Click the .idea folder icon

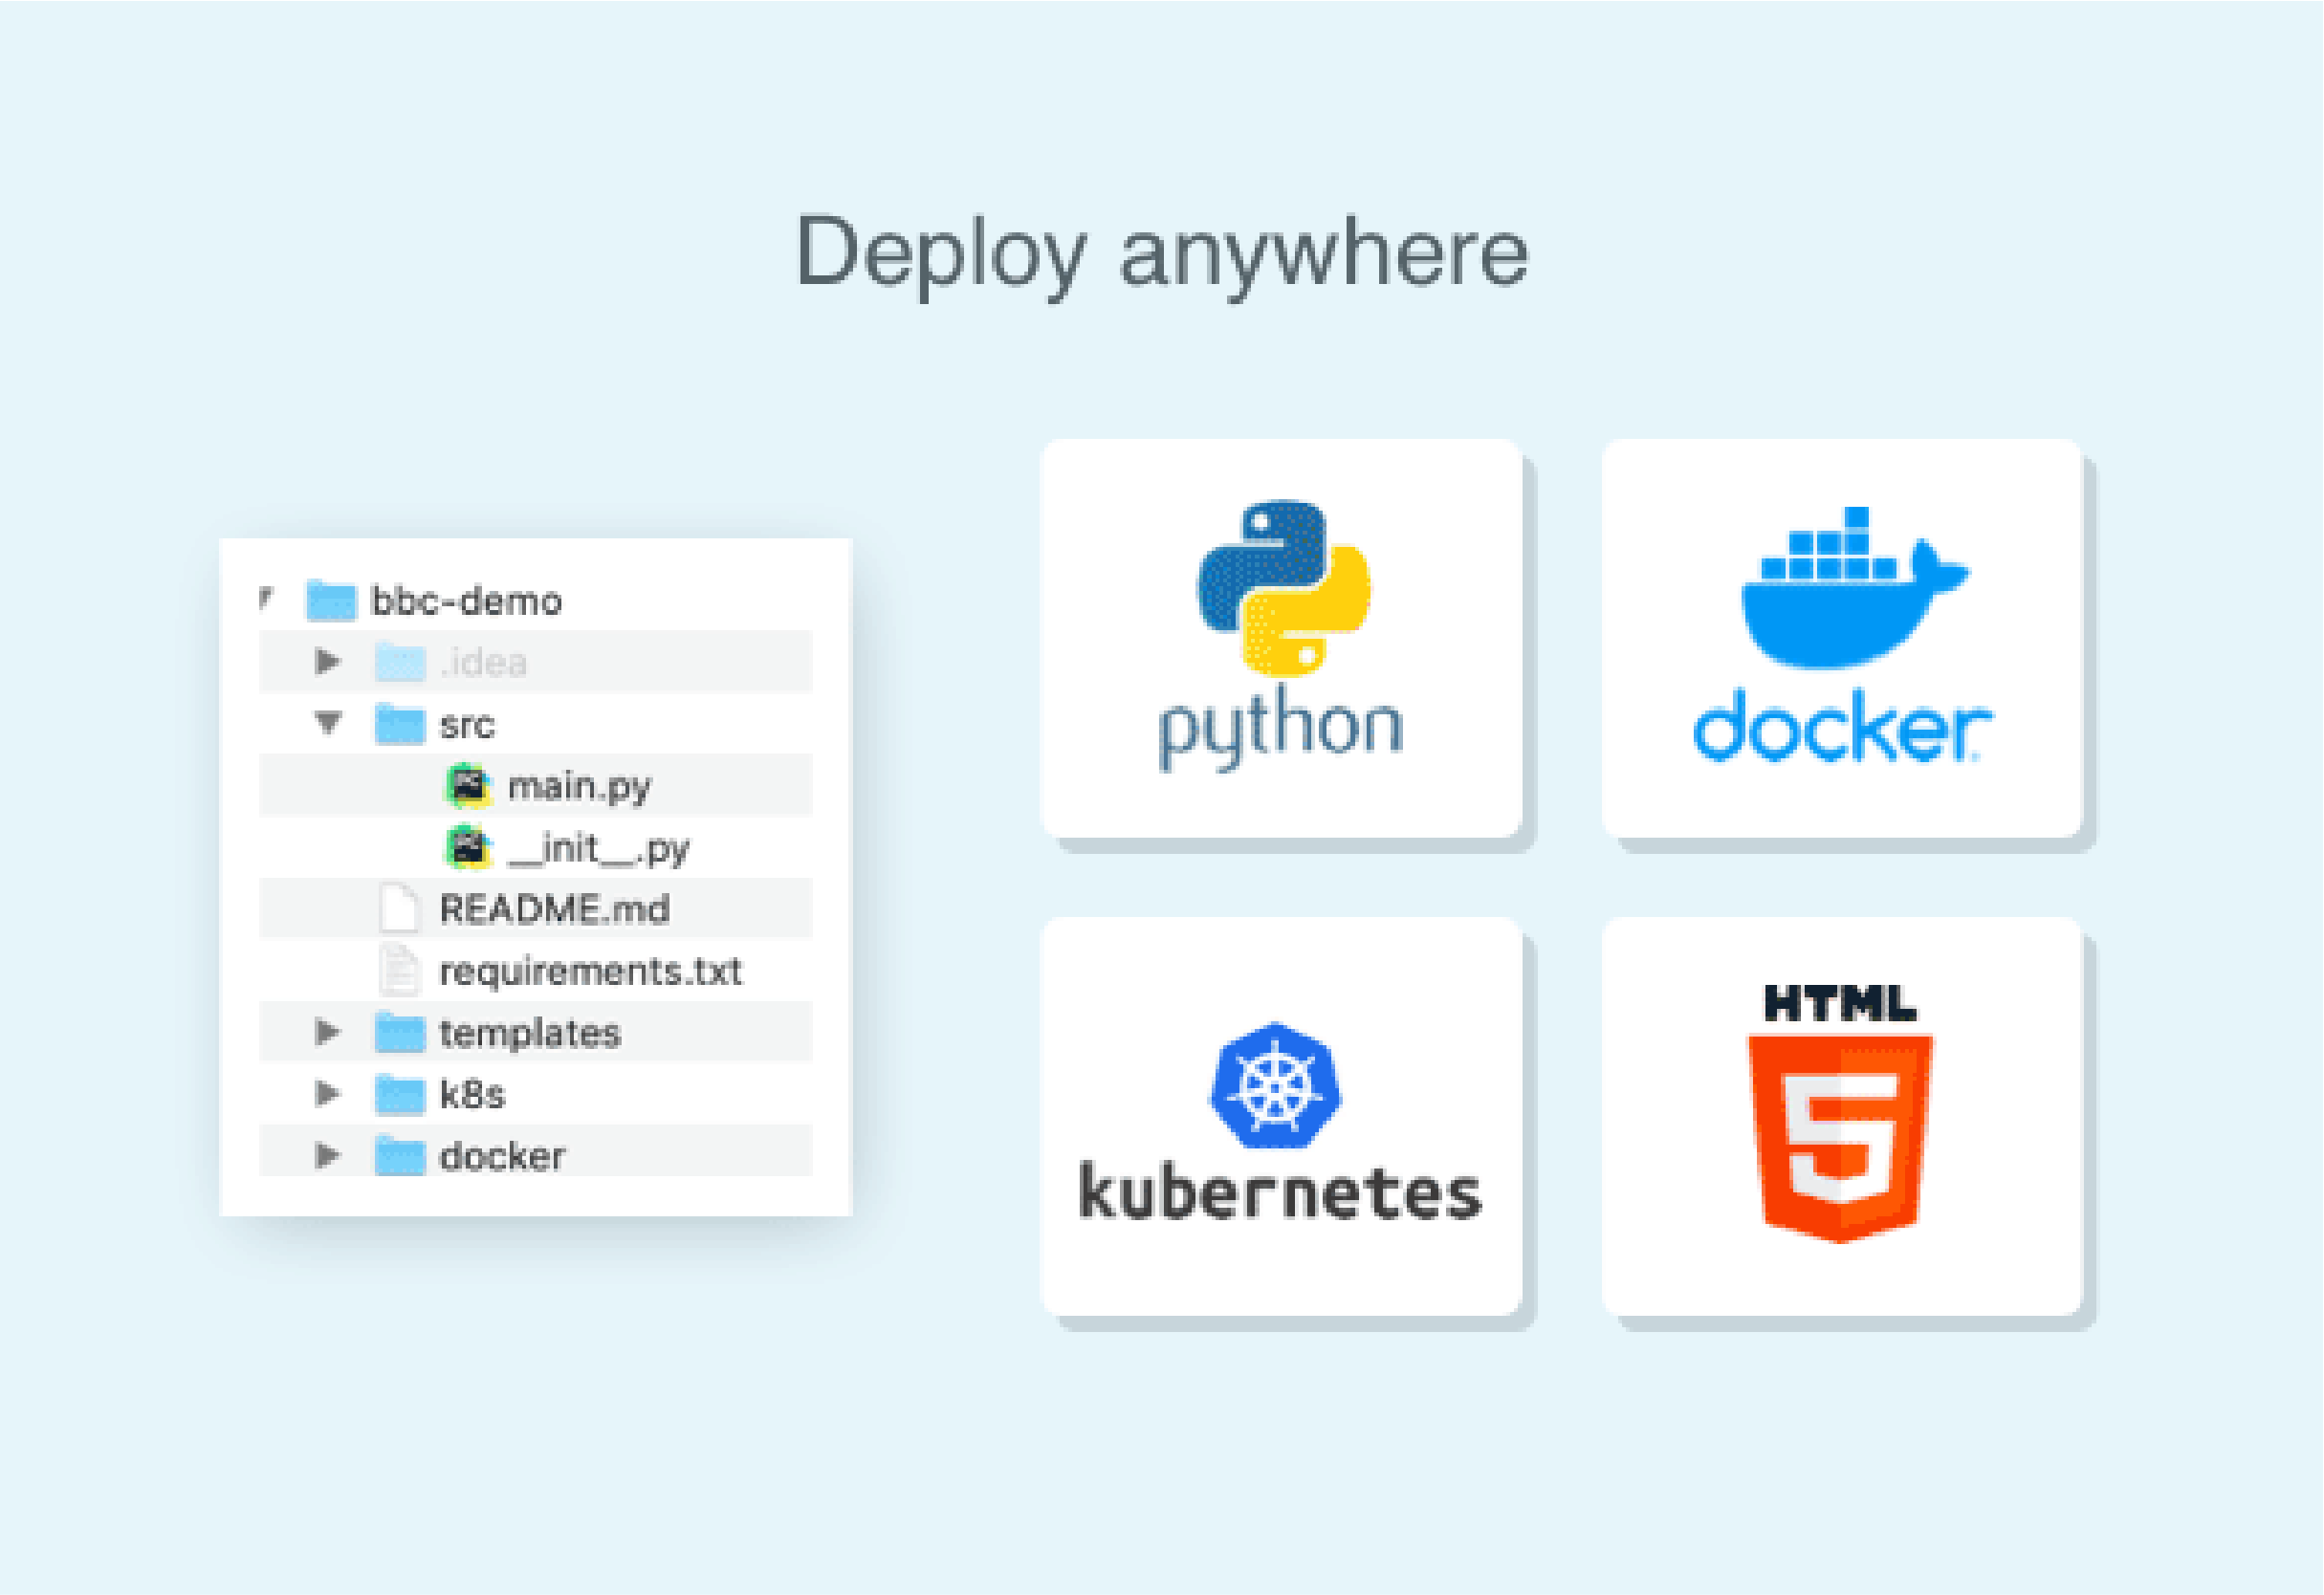(400, 662)
